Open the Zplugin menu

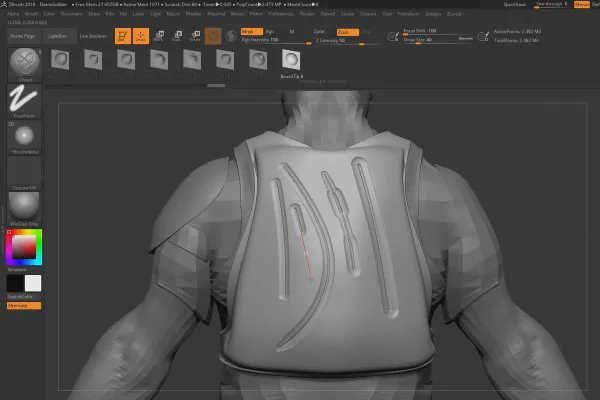[433, 14]
